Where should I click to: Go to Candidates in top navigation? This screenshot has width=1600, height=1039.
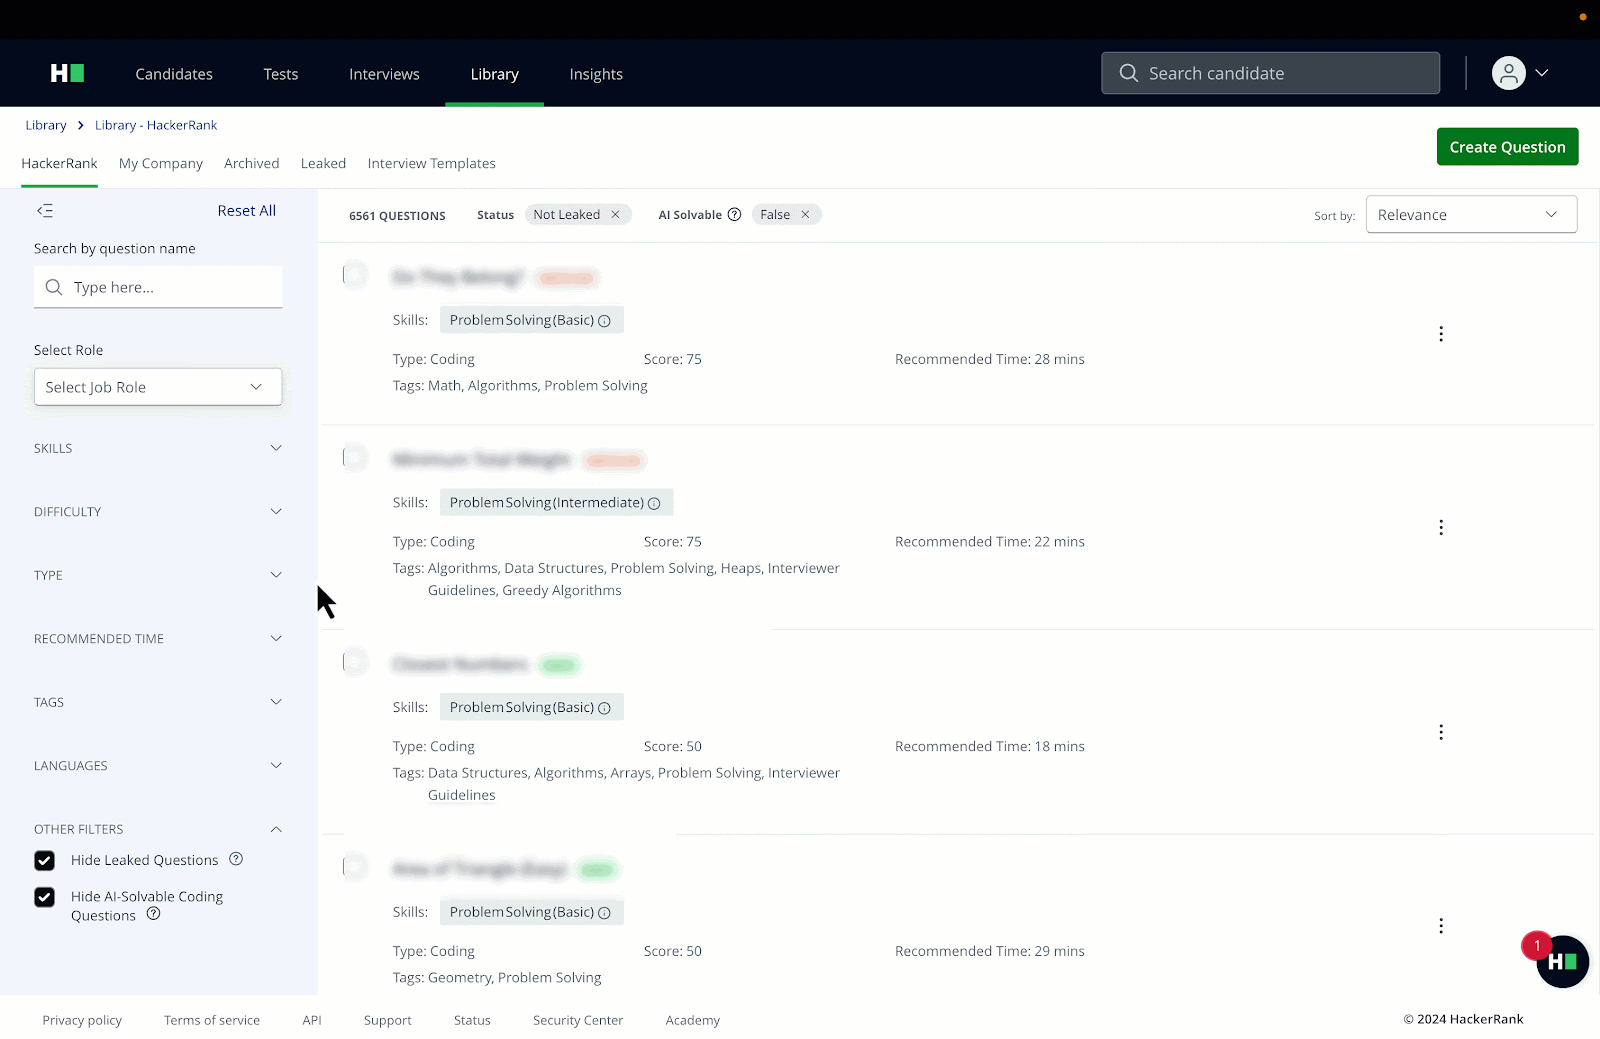click(174, 74)
